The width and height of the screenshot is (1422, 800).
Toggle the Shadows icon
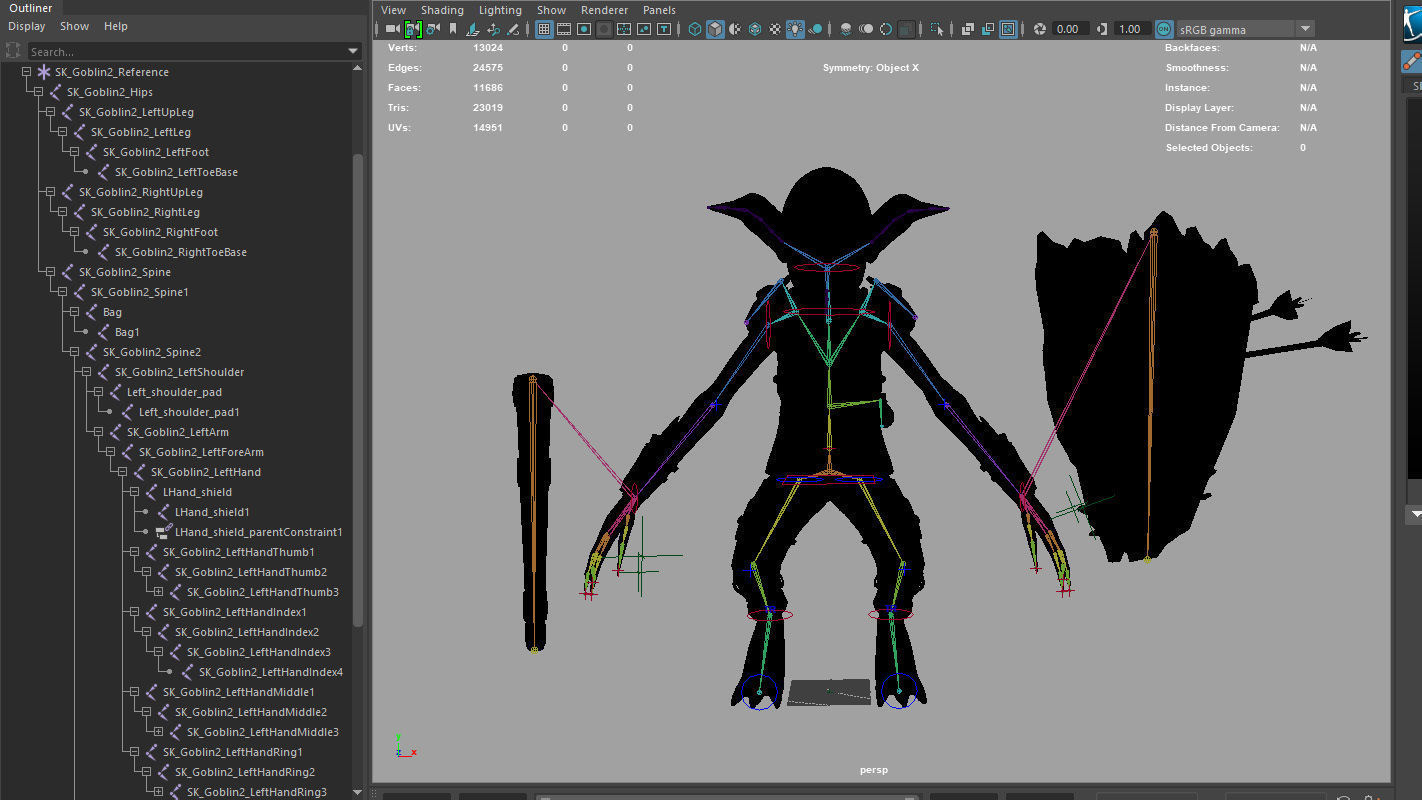pyautogui.click(x=814, y=29)
